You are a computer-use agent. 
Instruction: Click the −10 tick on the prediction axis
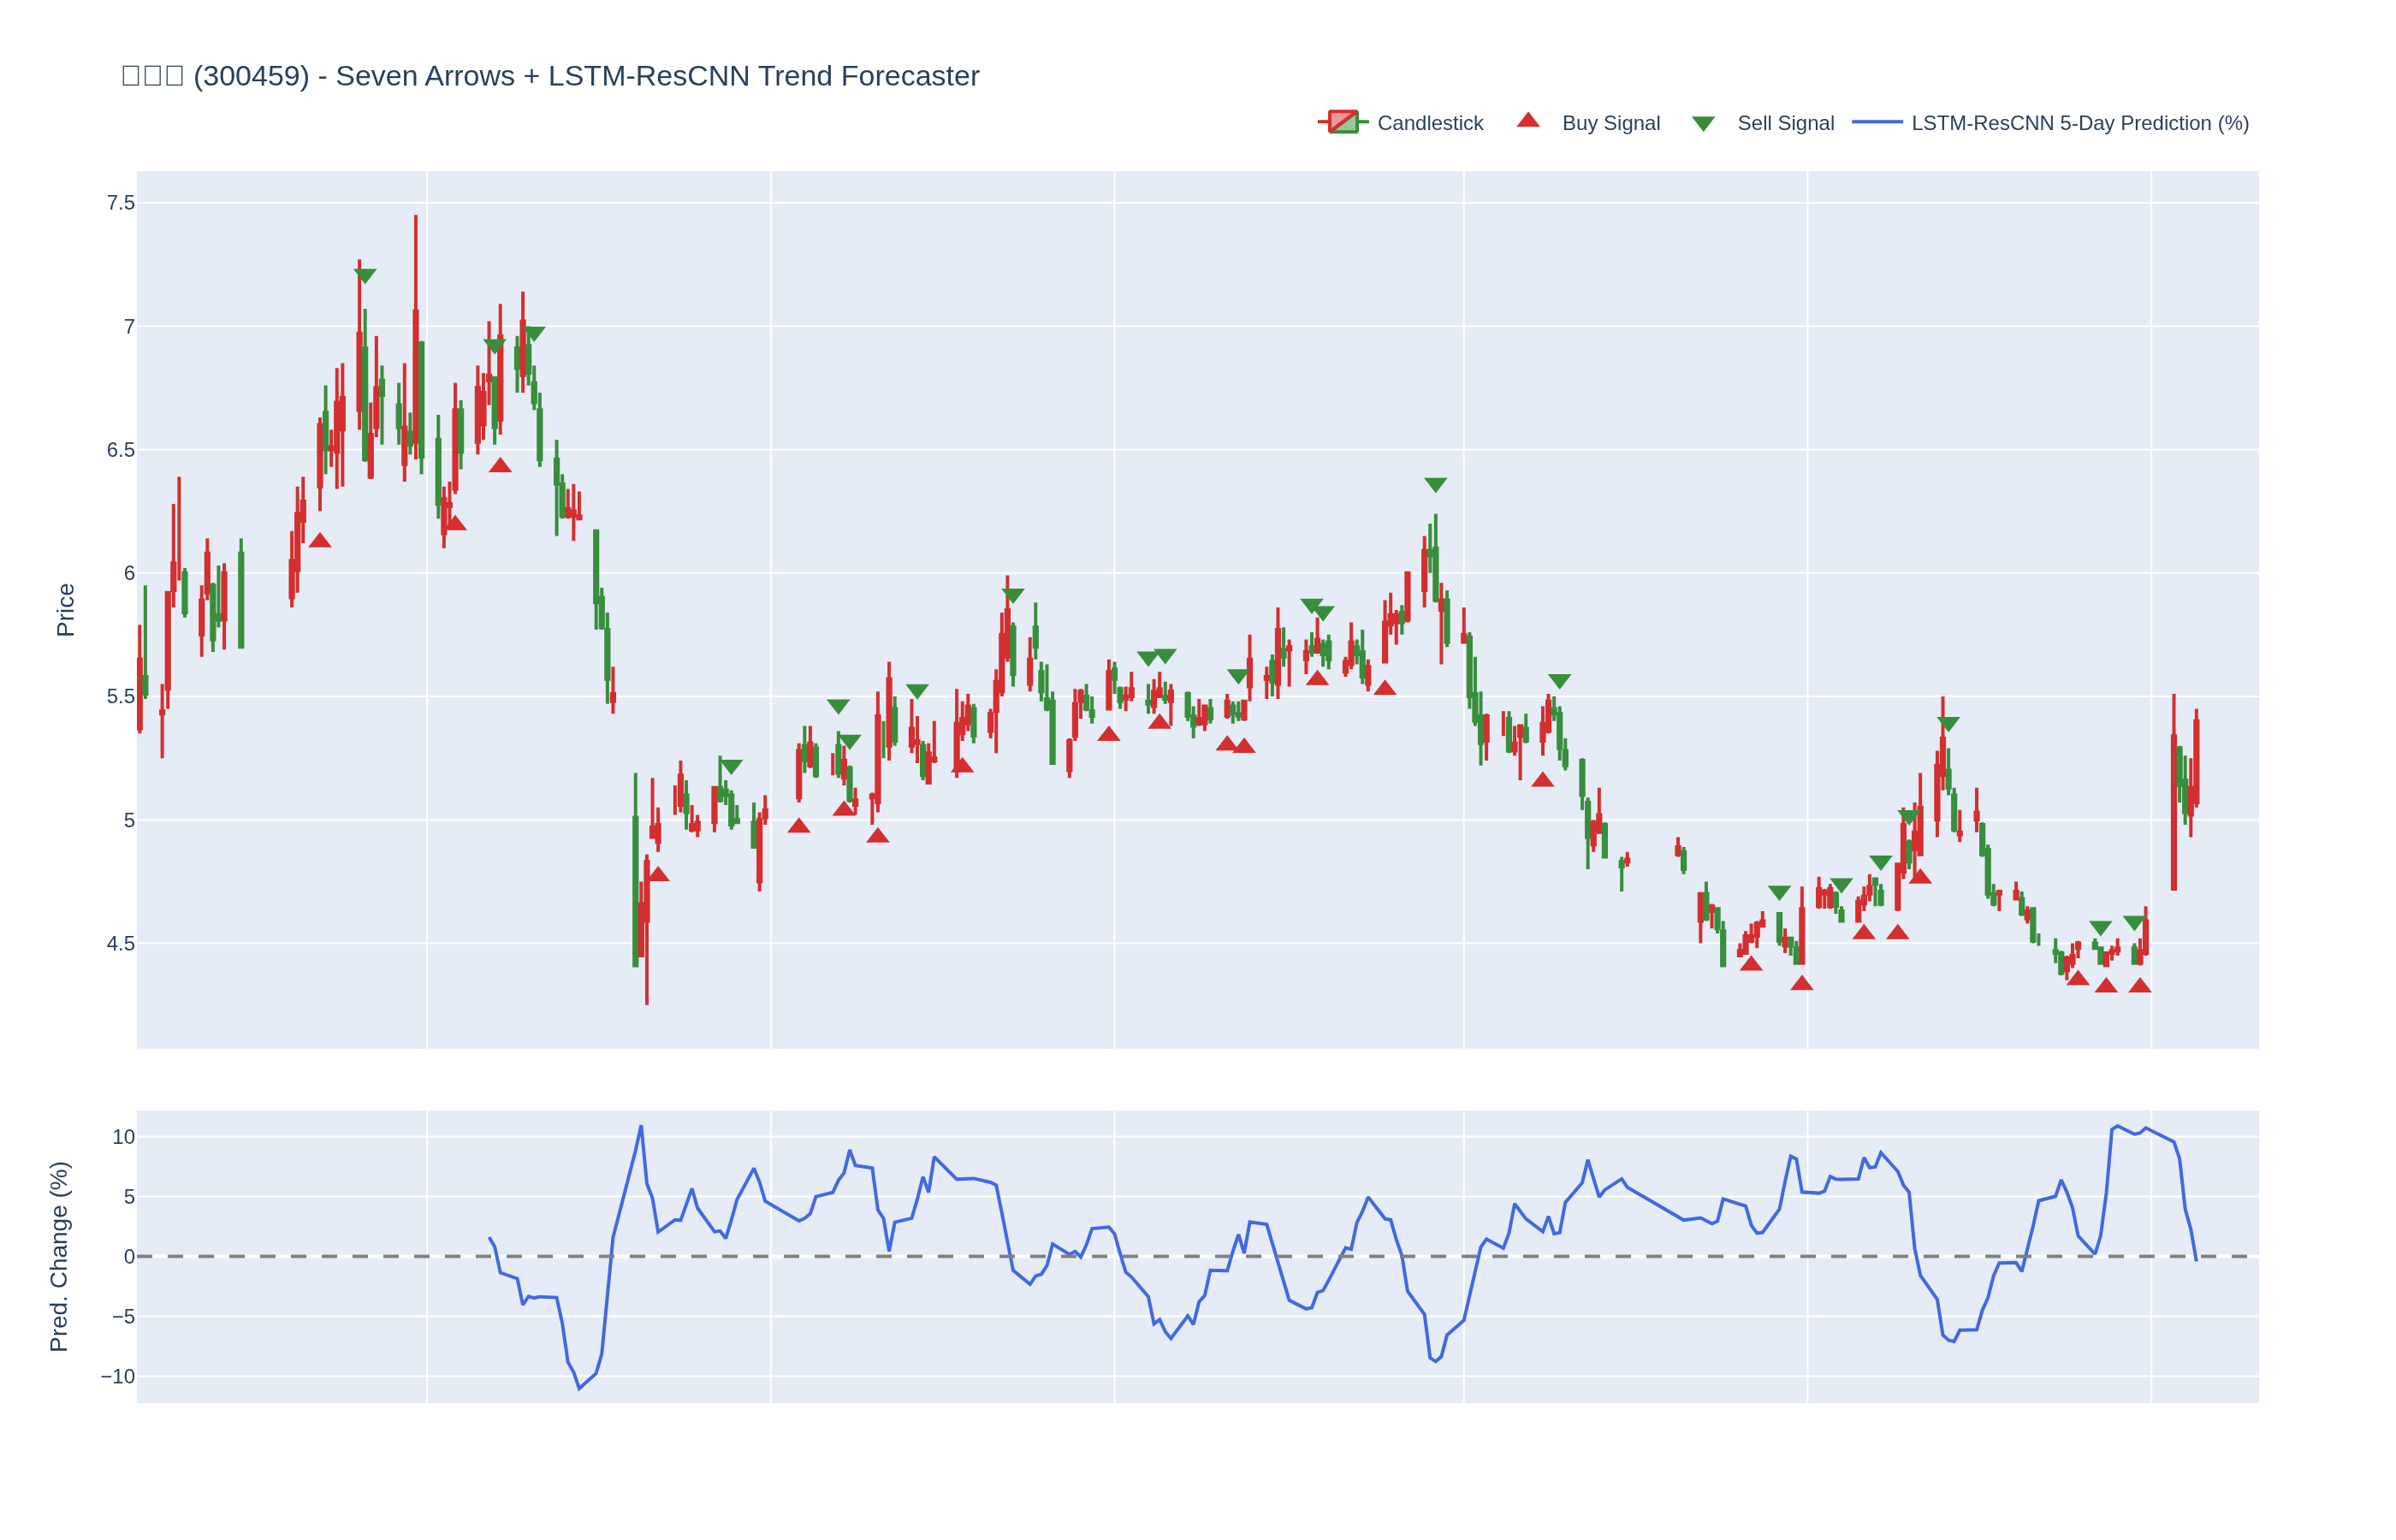click(x=117, y=1376)
